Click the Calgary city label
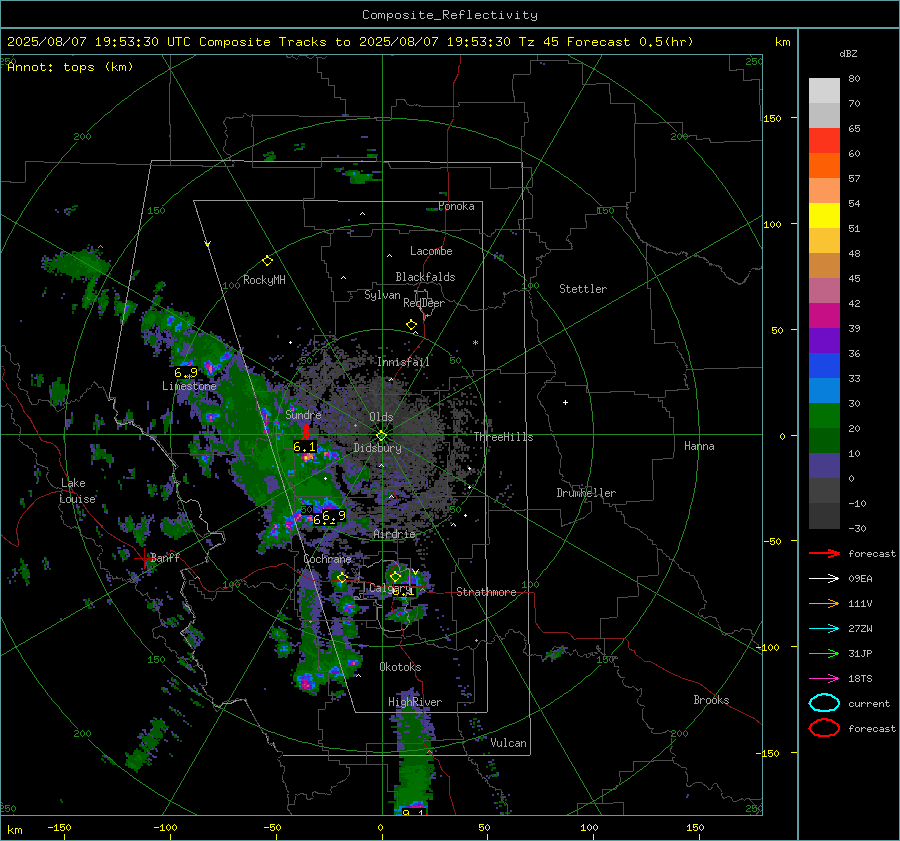 click(390, 588)
